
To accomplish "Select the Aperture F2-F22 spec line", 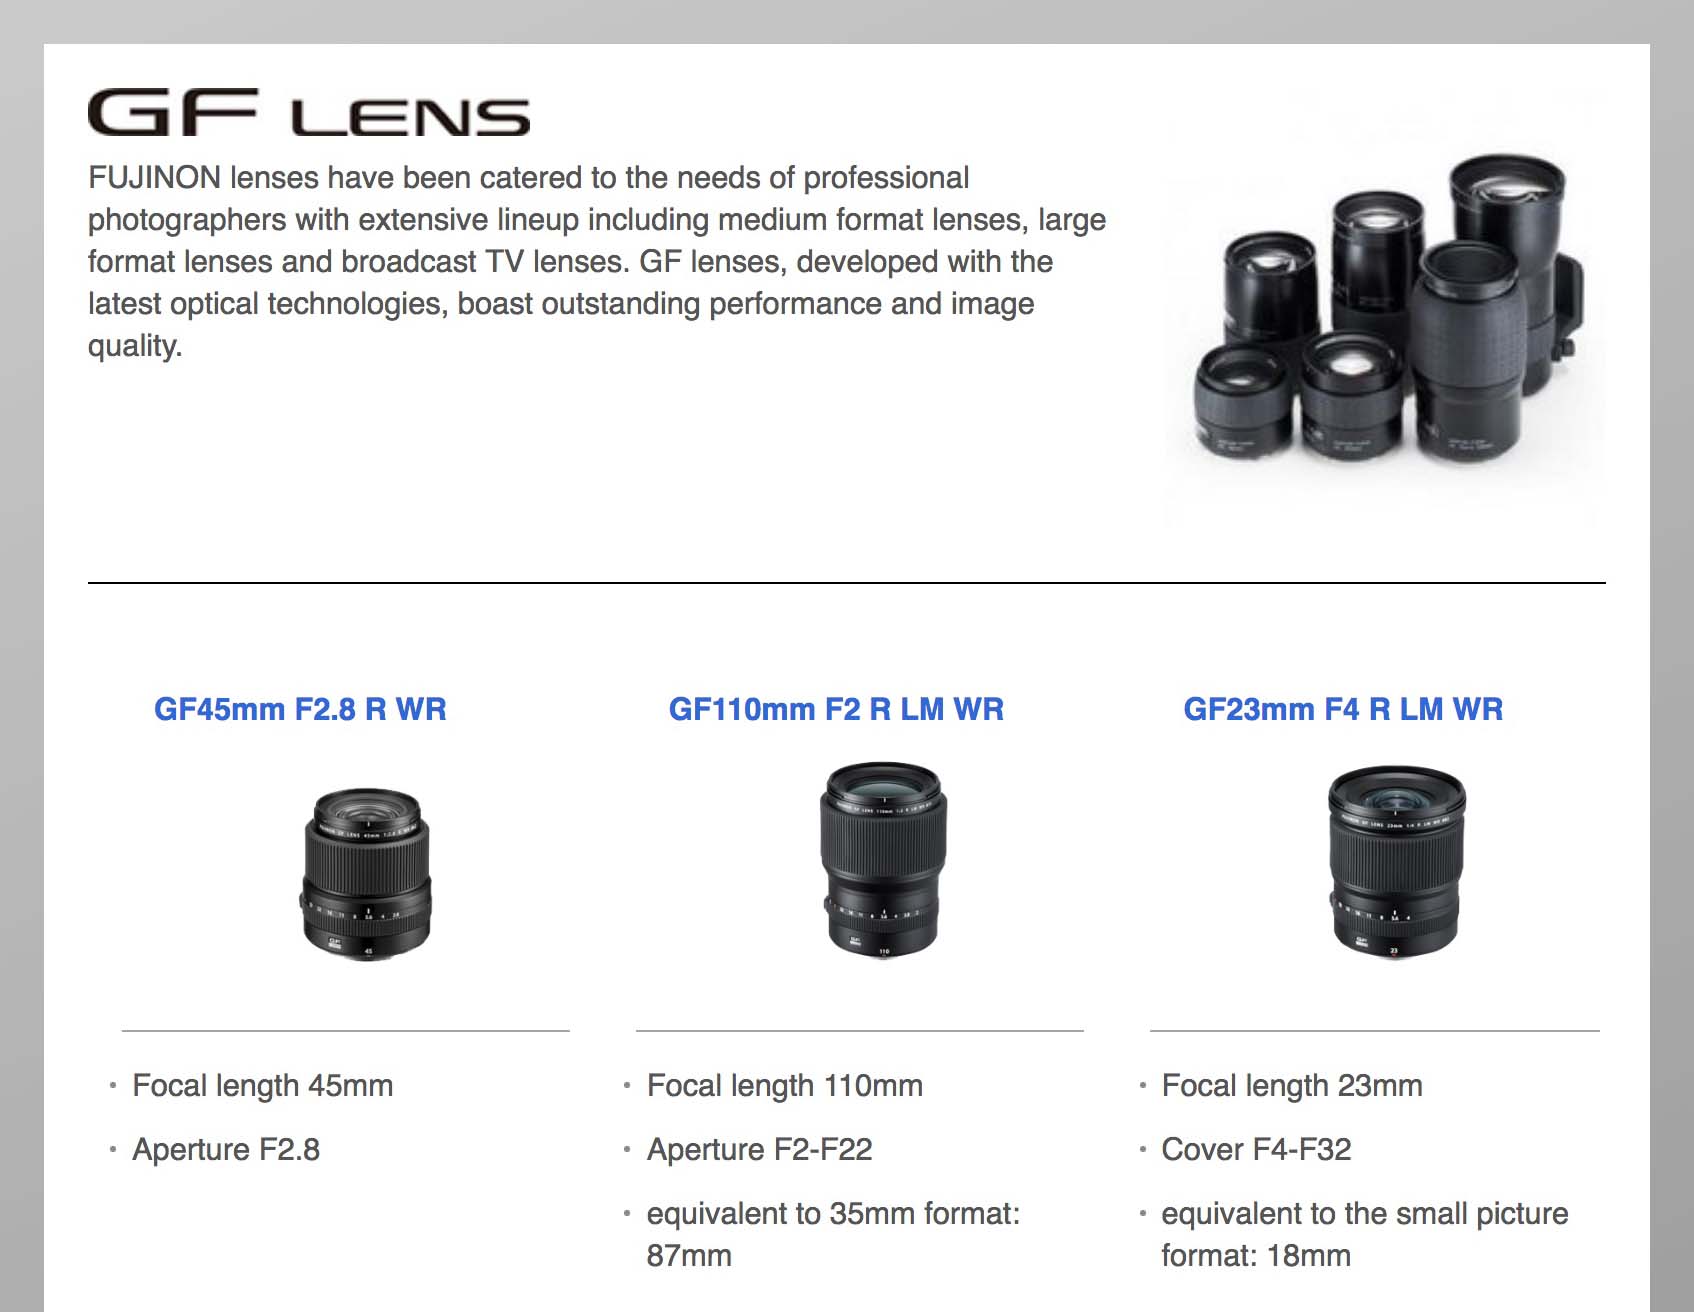I will (x=759, y=1149).
